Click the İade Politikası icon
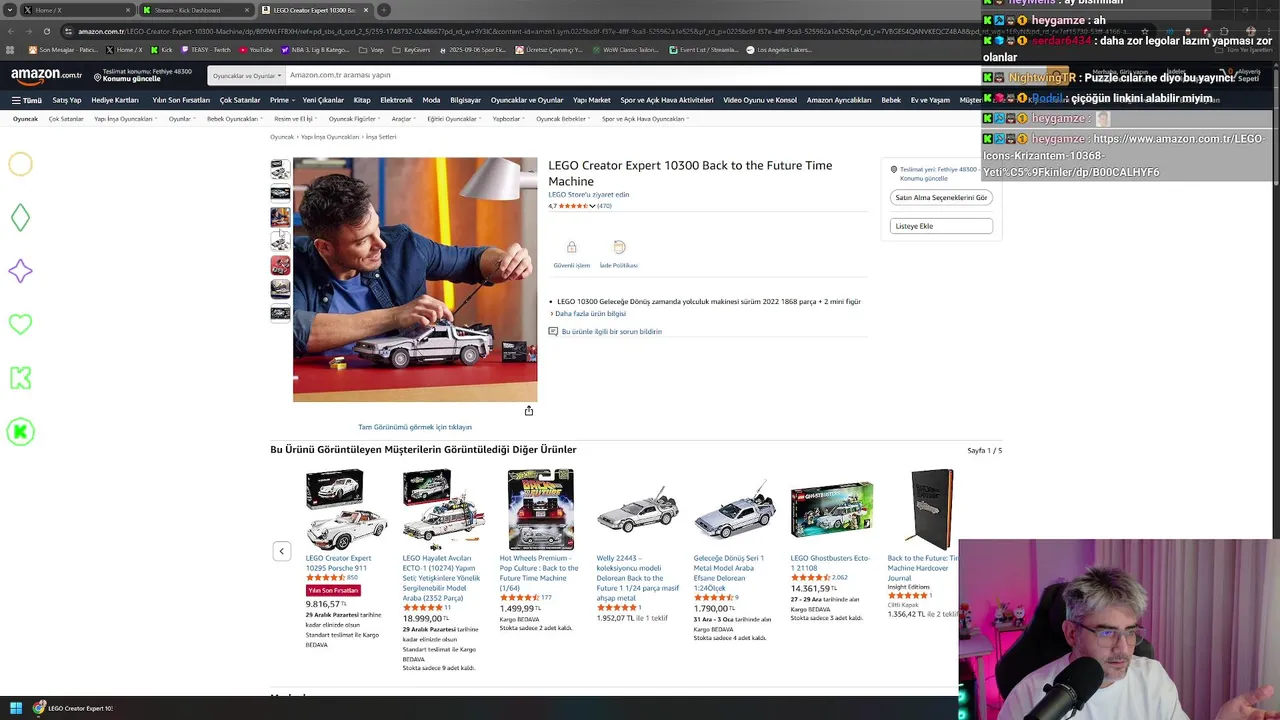The image size is (1280, 720). click(619, 247)
